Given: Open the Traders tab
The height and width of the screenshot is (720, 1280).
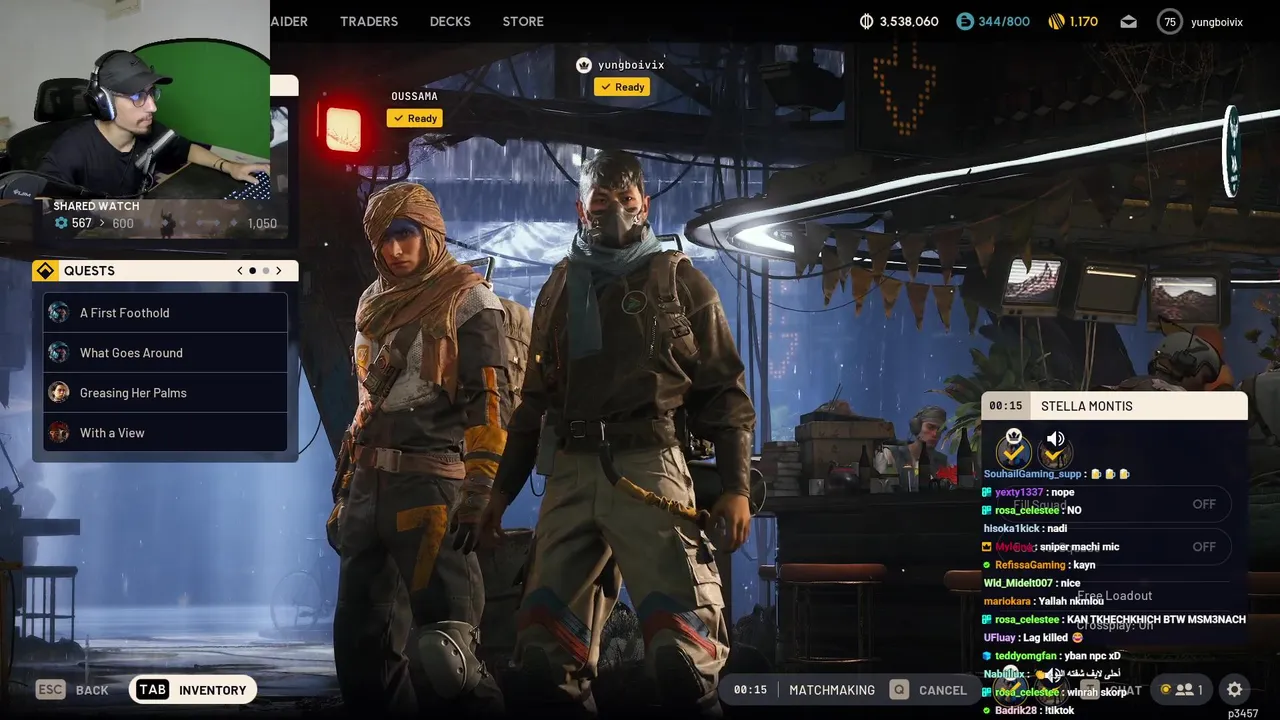Looking at the screenshot, I should click(369, 21).
